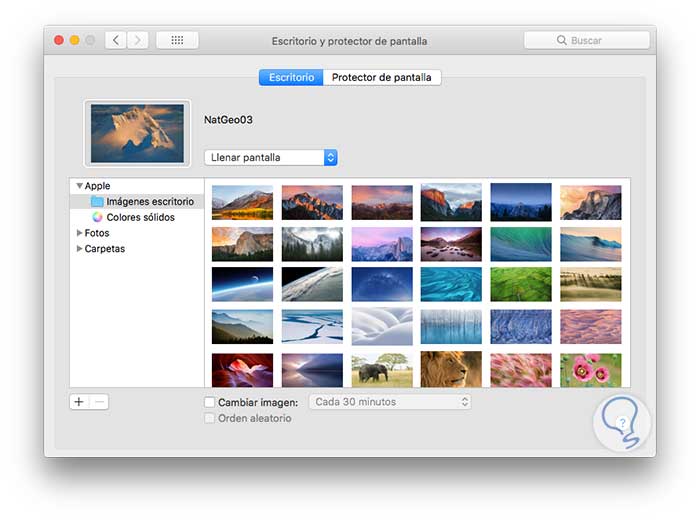700x520 pixels.
Task: Choose the lion wallpaper
Action: point(451,369)
